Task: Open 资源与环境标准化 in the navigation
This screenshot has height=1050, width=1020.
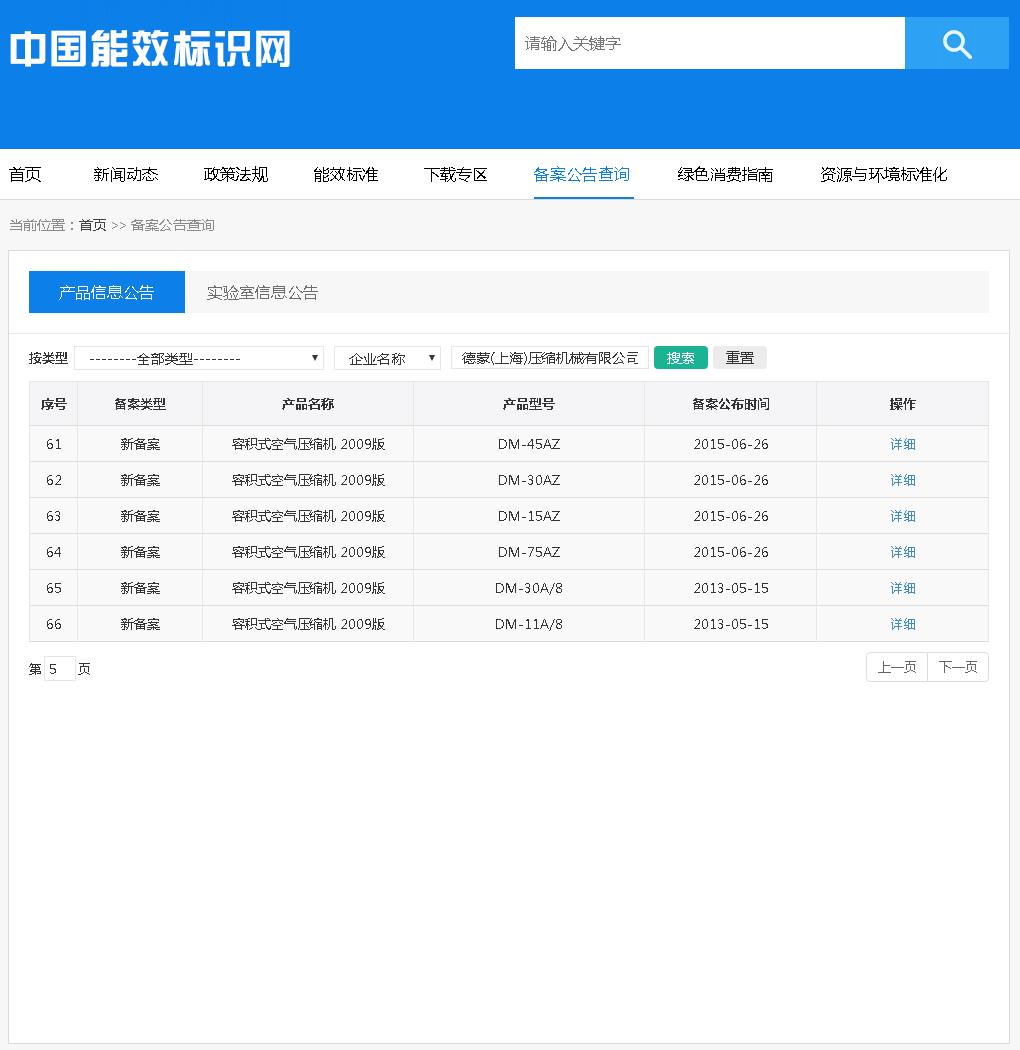Action: coord(884,175)
